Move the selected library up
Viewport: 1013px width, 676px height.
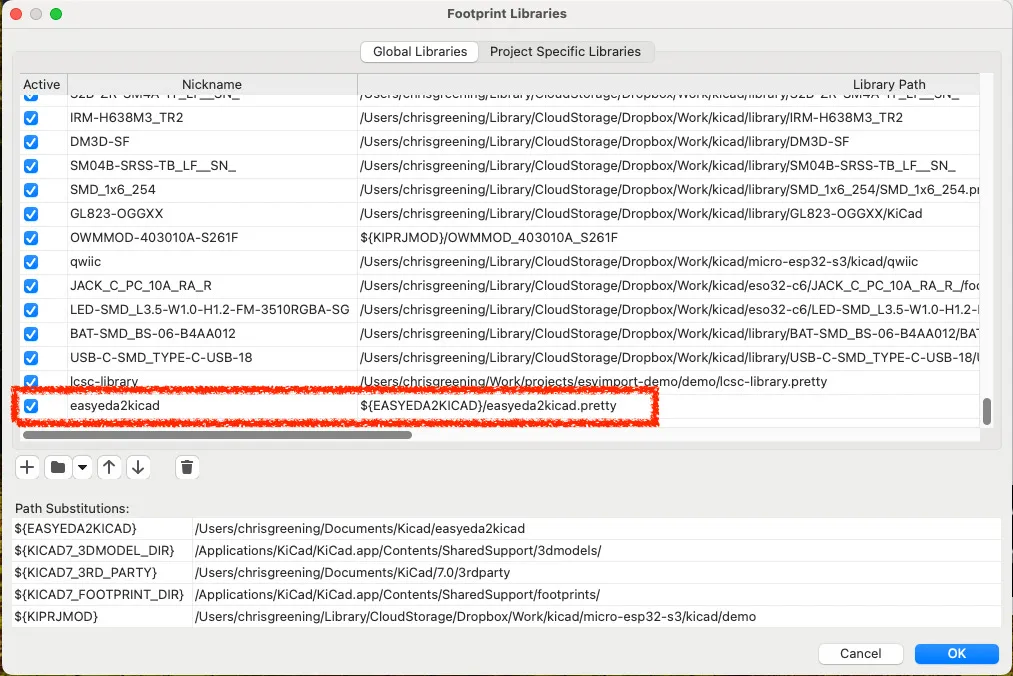pyautogui.click(x=109, y=467)
